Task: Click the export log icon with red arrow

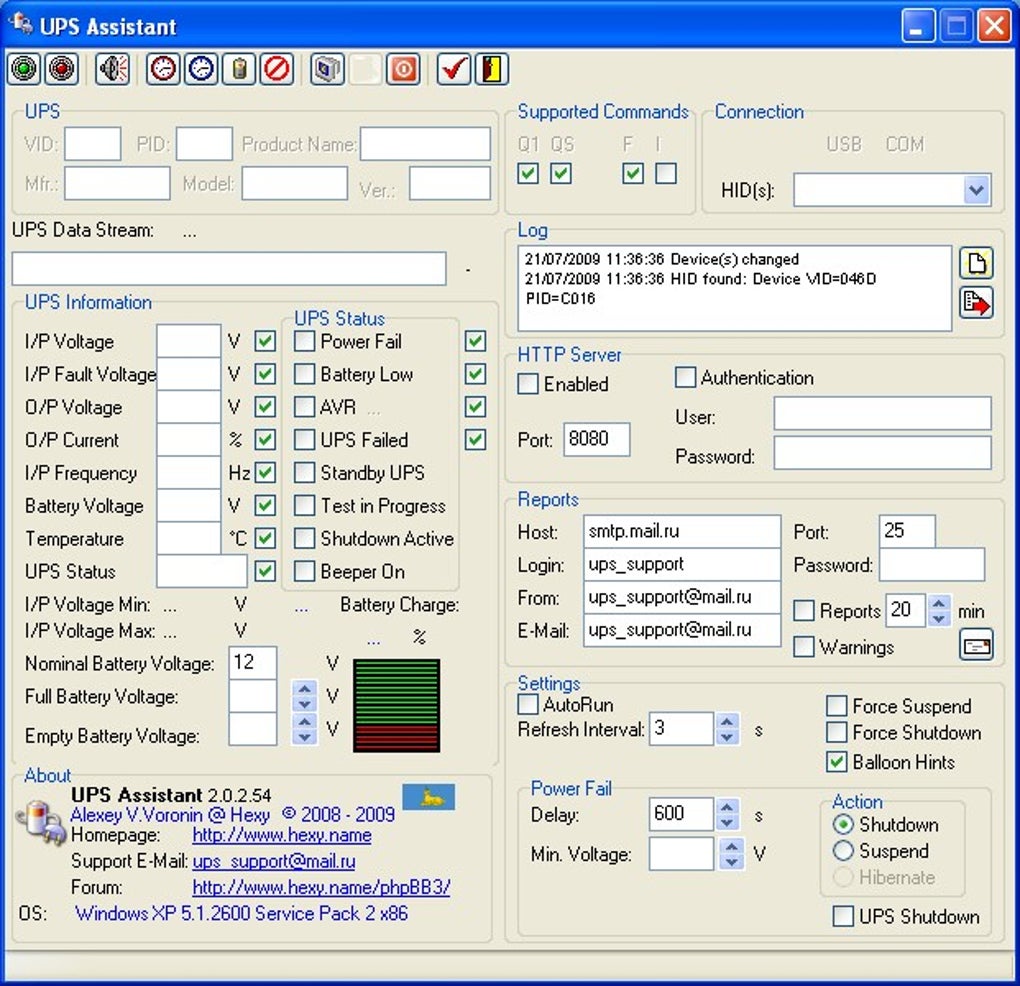Action: point(975,302)
